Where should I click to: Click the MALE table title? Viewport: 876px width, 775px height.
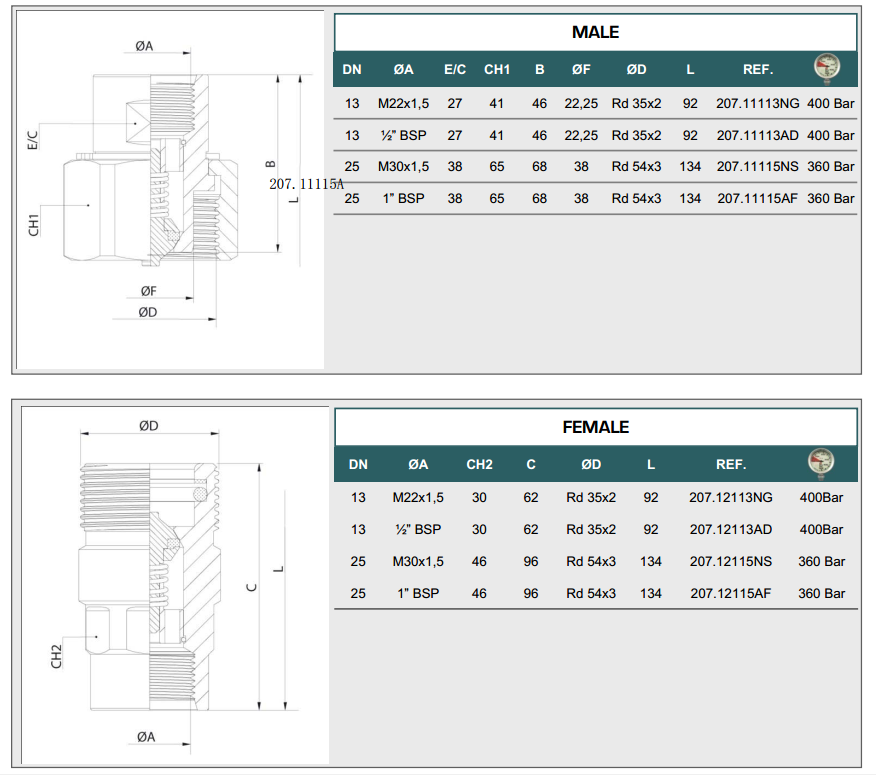coord(595,32)
